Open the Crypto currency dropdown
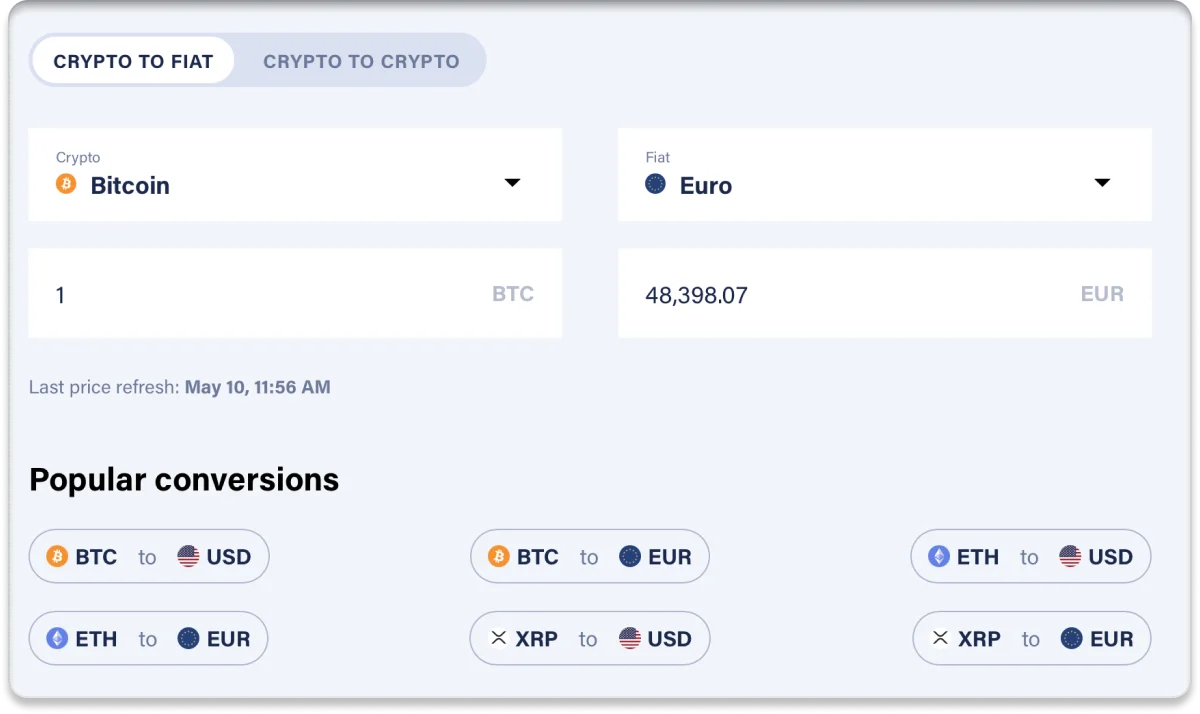 click(x=512, y=183)
